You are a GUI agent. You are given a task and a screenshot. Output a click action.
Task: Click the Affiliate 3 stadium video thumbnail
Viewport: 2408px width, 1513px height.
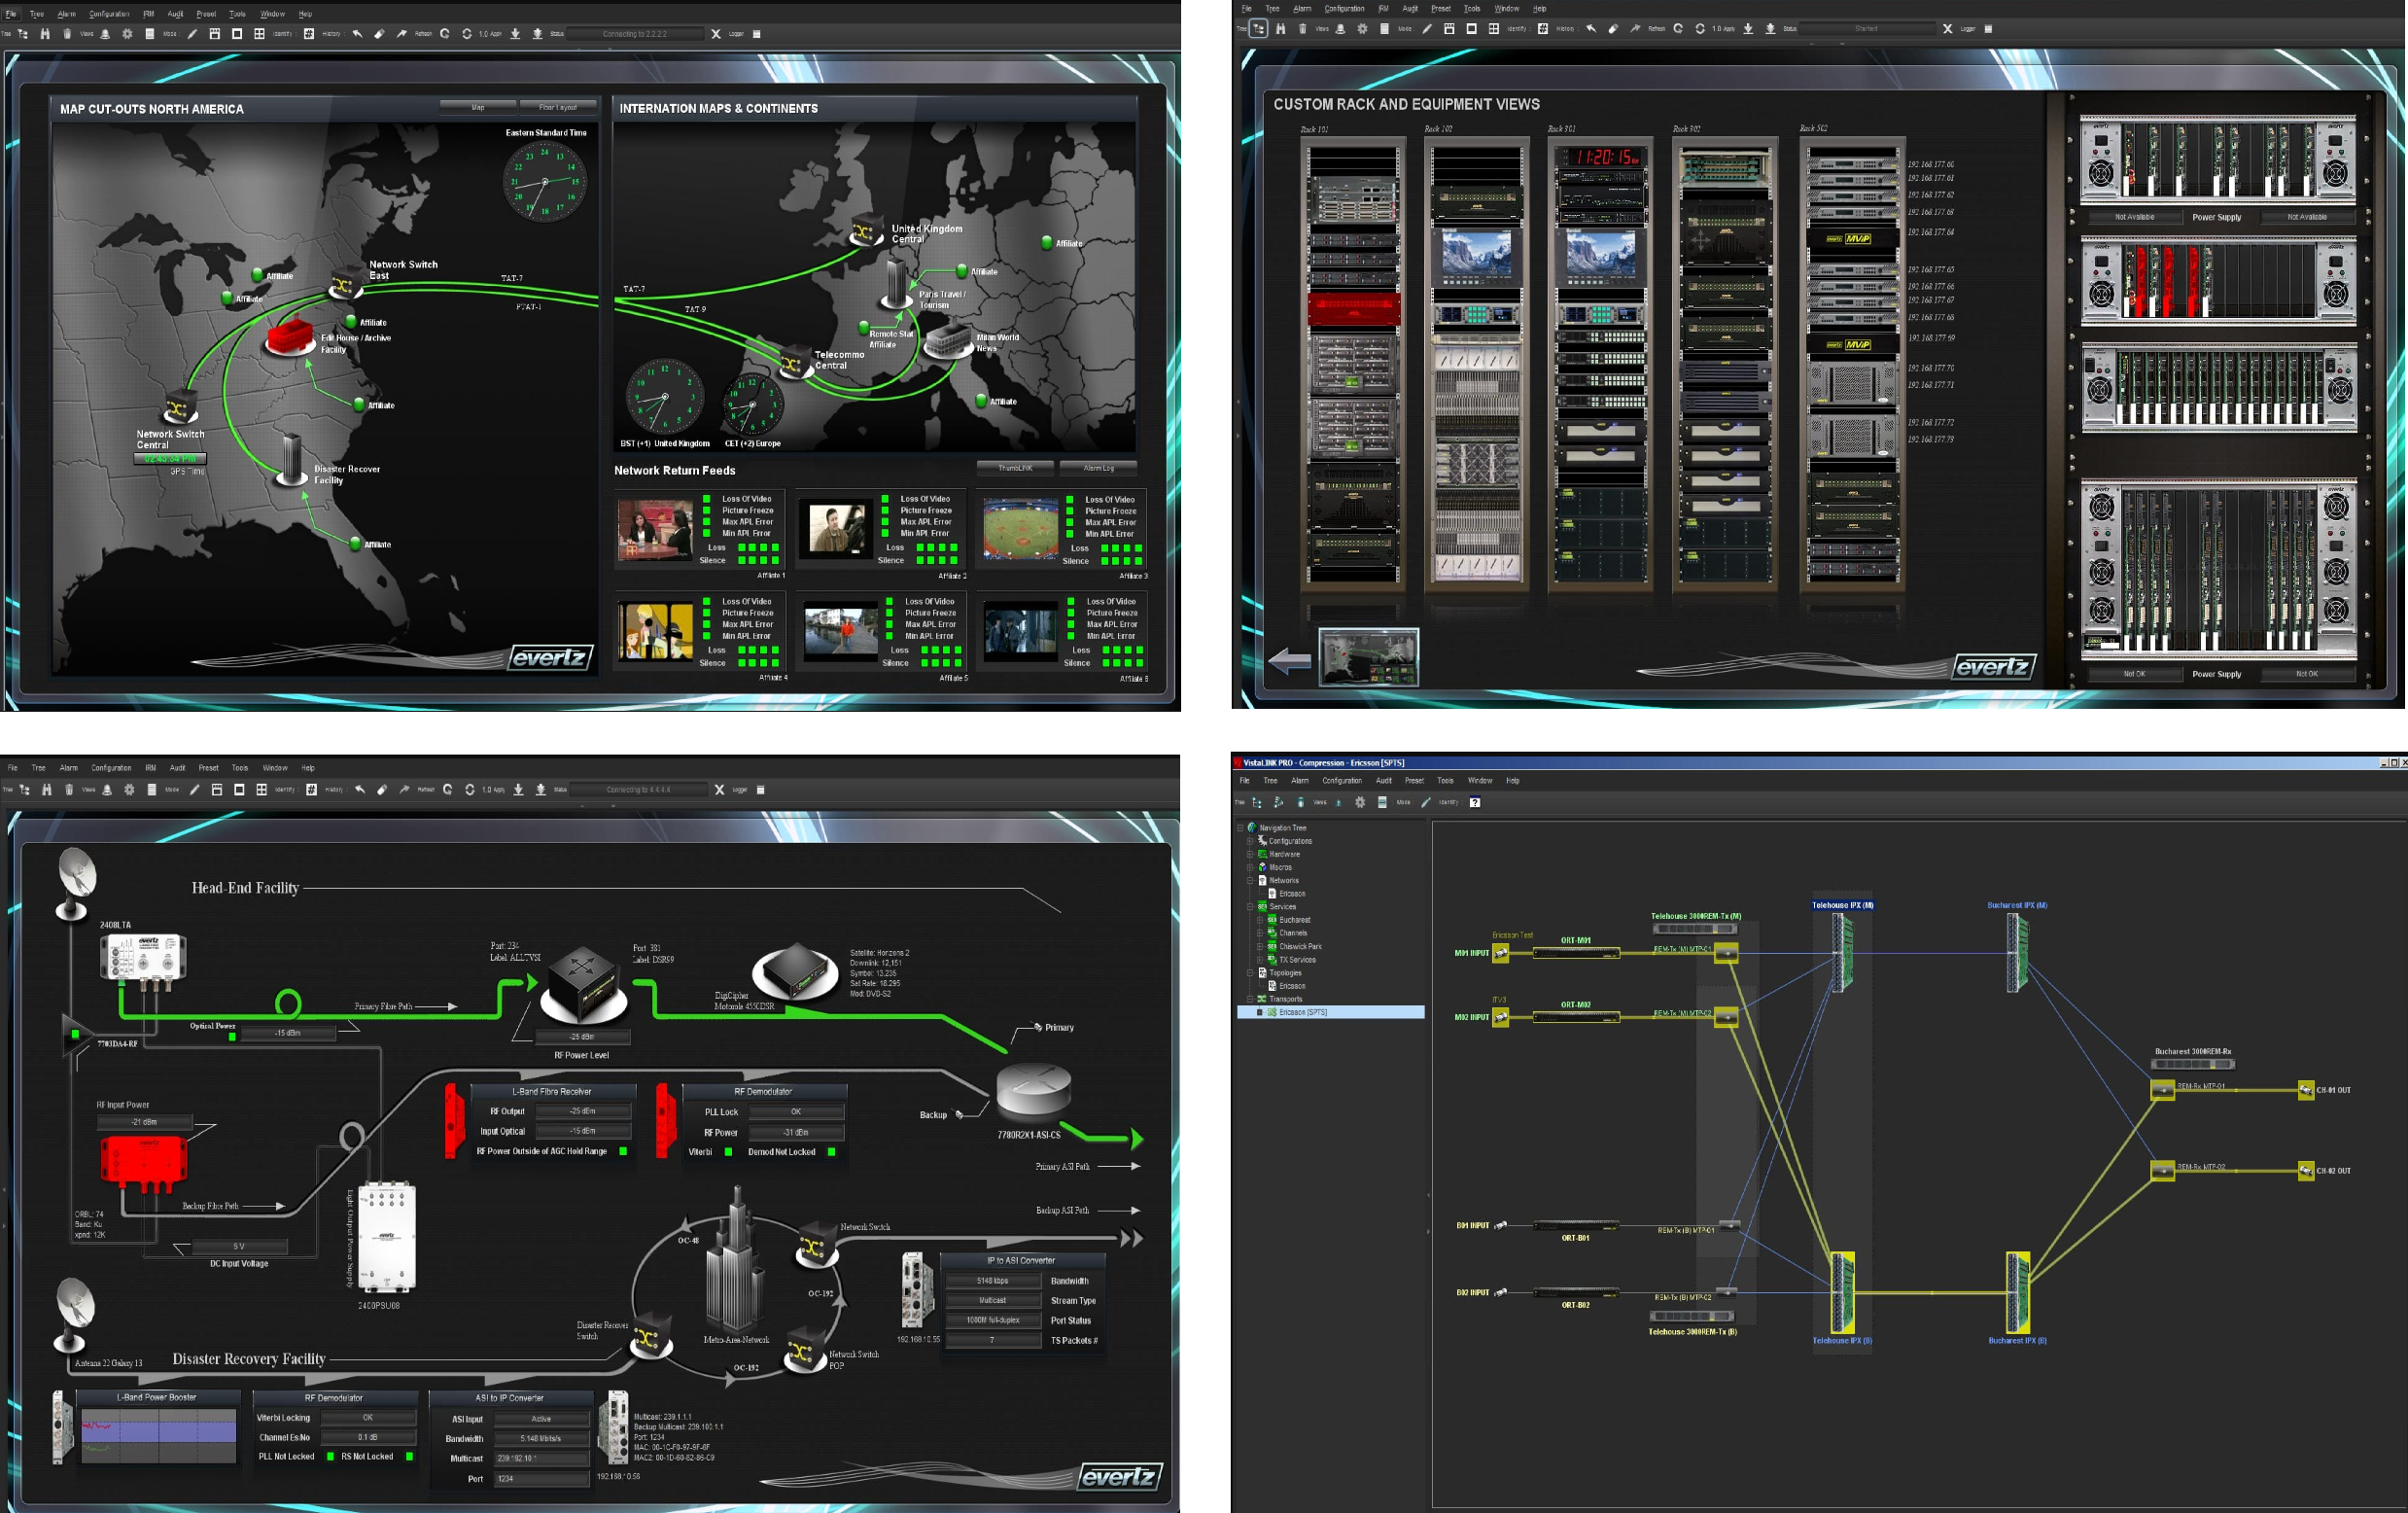pyautogui.click(x=1020, y=529)
